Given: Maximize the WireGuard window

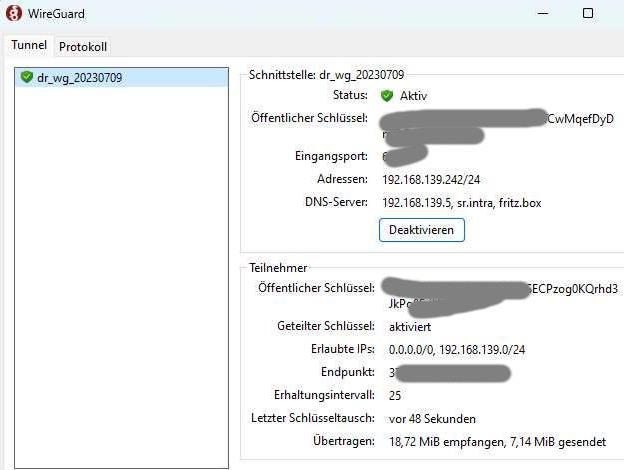Looking at the screenshot, I should click(588, 14).
